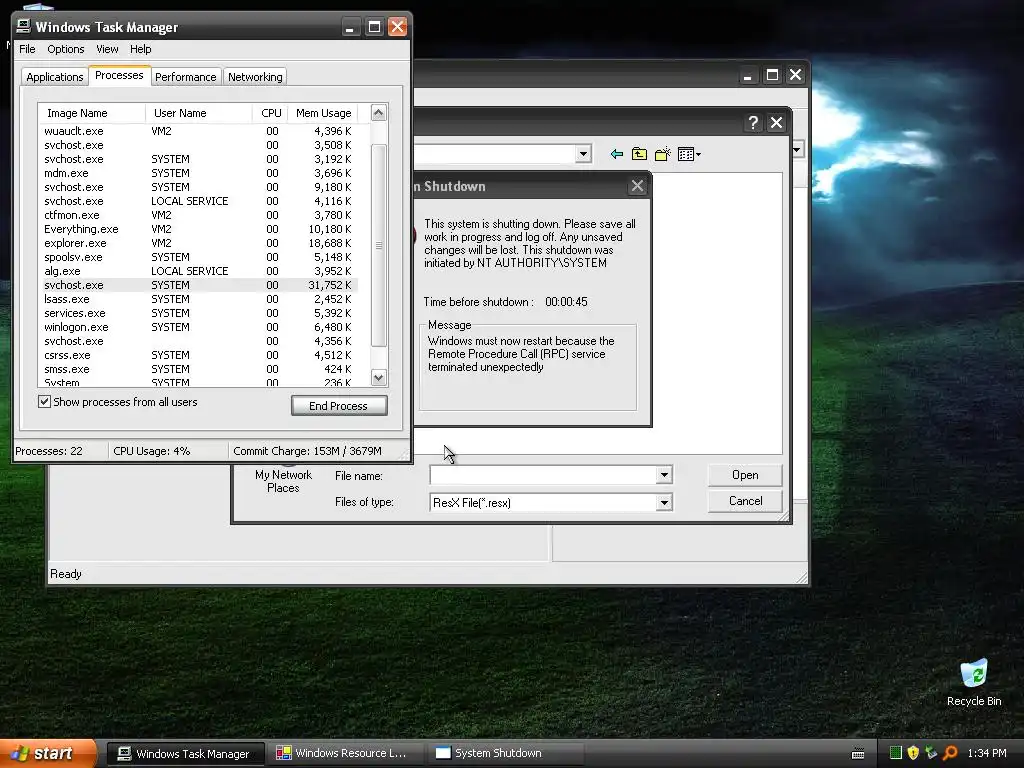Open the View menu in Task Manager

[x=107, y=49]
